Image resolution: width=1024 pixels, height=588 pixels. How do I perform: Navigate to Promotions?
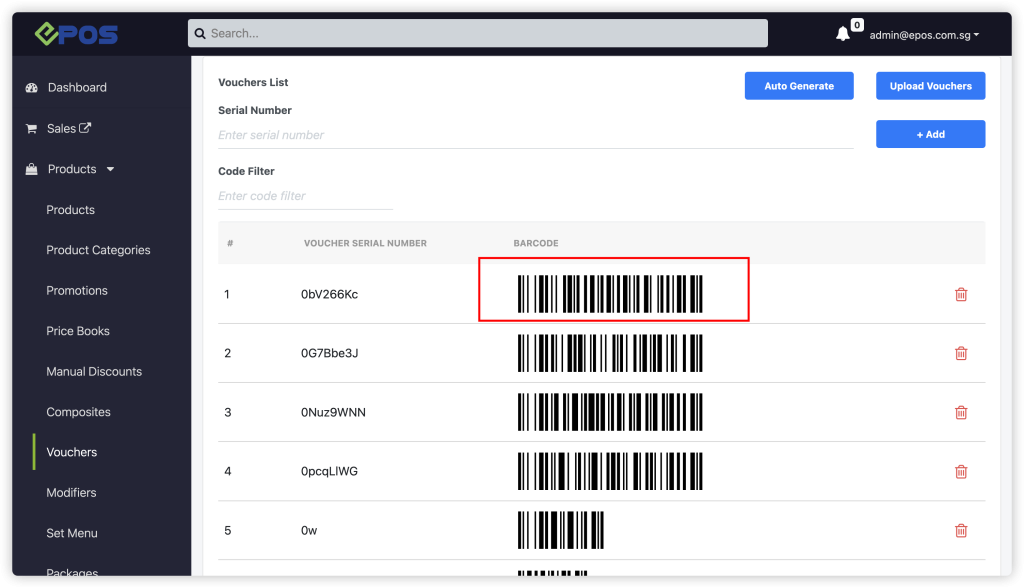pyautogui.click(x=77, y=291)
